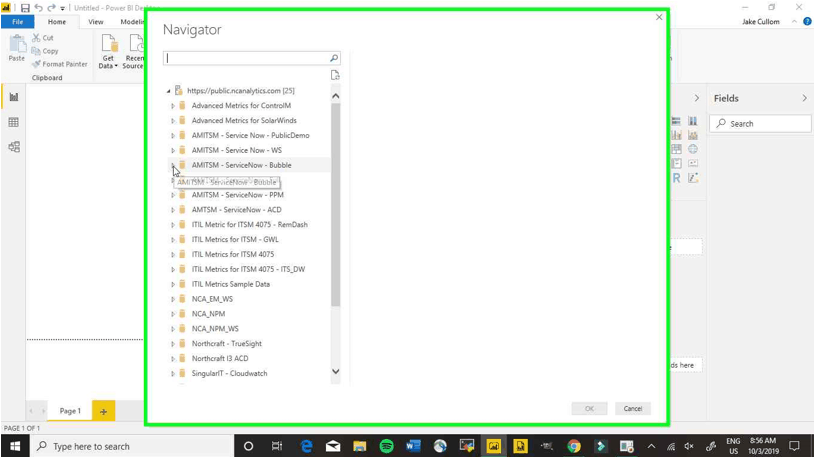Select ITIL Metrics Sample Data item
816x458 pixels.
click(x=230, y=284)
